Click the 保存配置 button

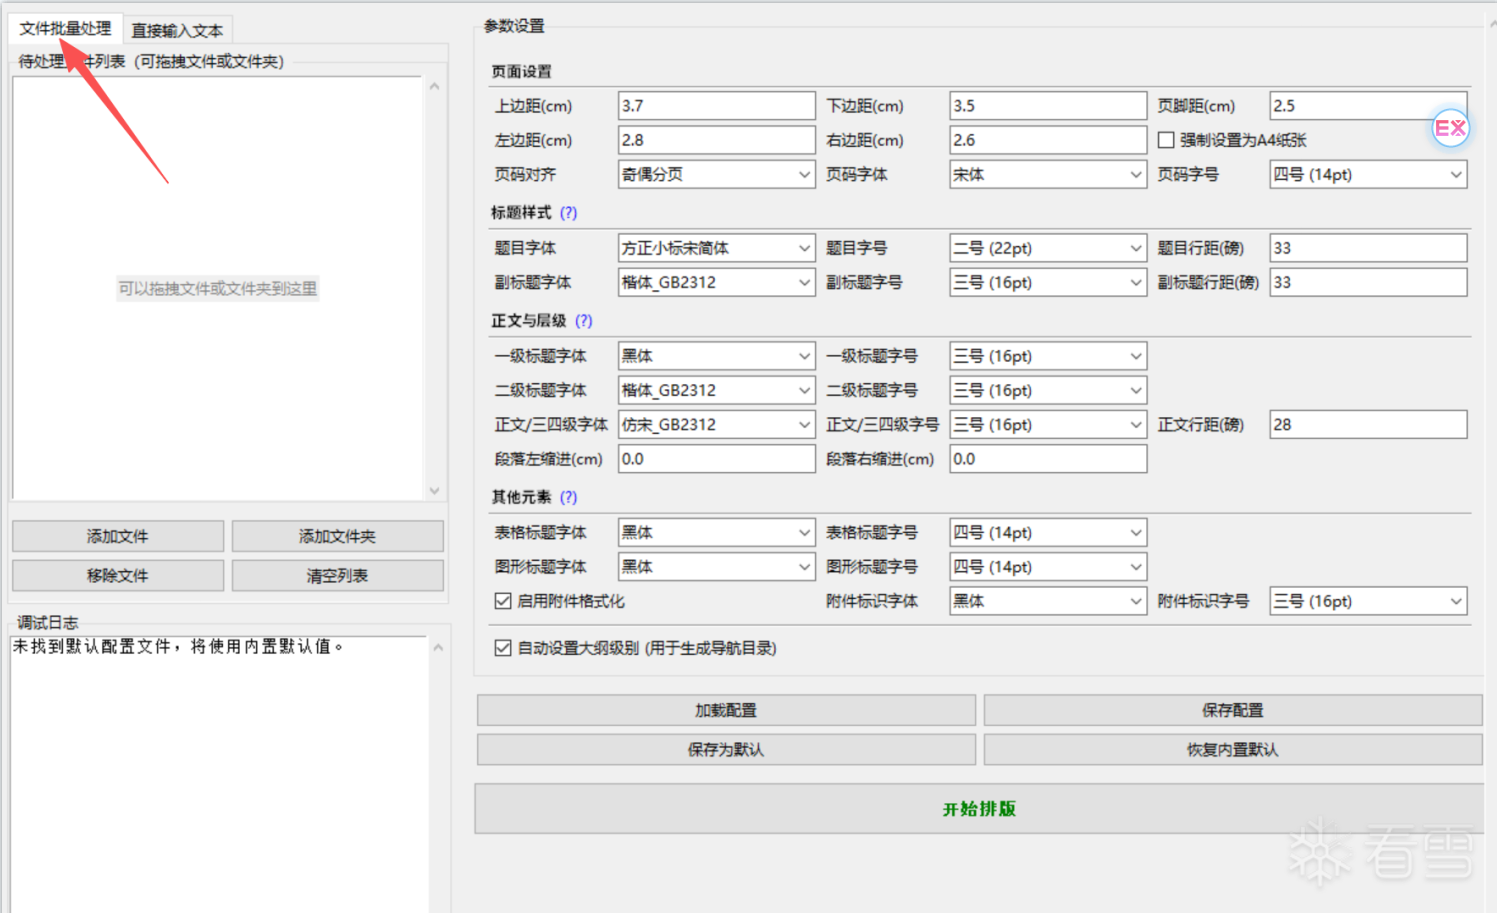pos(1232,710)
